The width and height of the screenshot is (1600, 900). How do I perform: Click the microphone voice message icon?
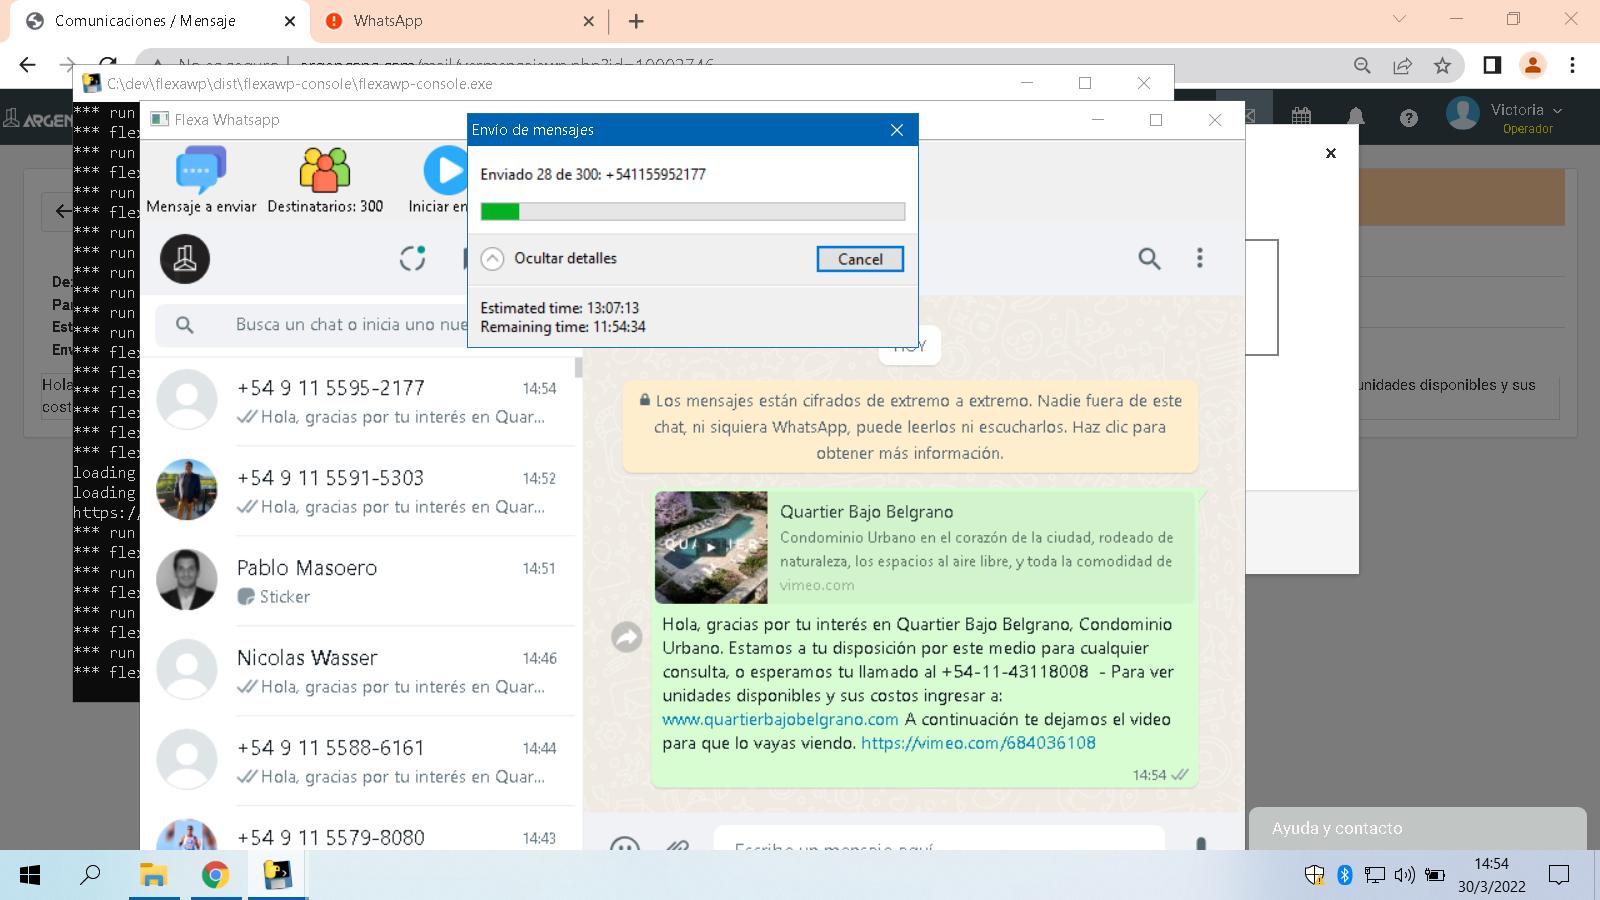point(1201,843)
